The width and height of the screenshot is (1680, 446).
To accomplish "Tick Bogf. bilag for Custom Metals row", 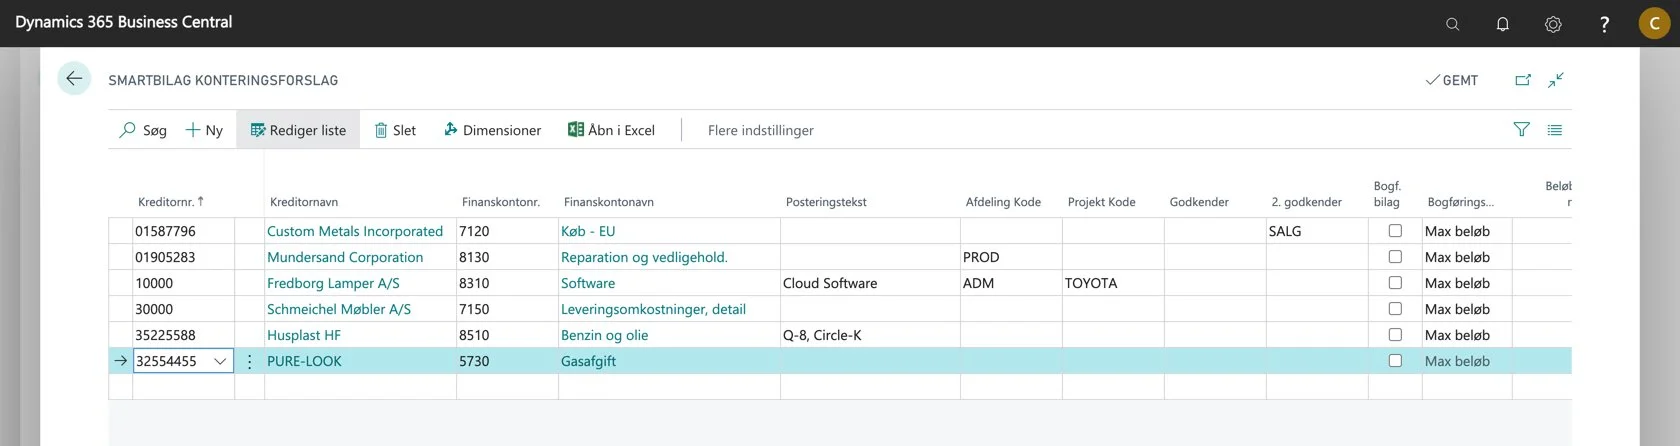I will click(x=1395, y=231).
